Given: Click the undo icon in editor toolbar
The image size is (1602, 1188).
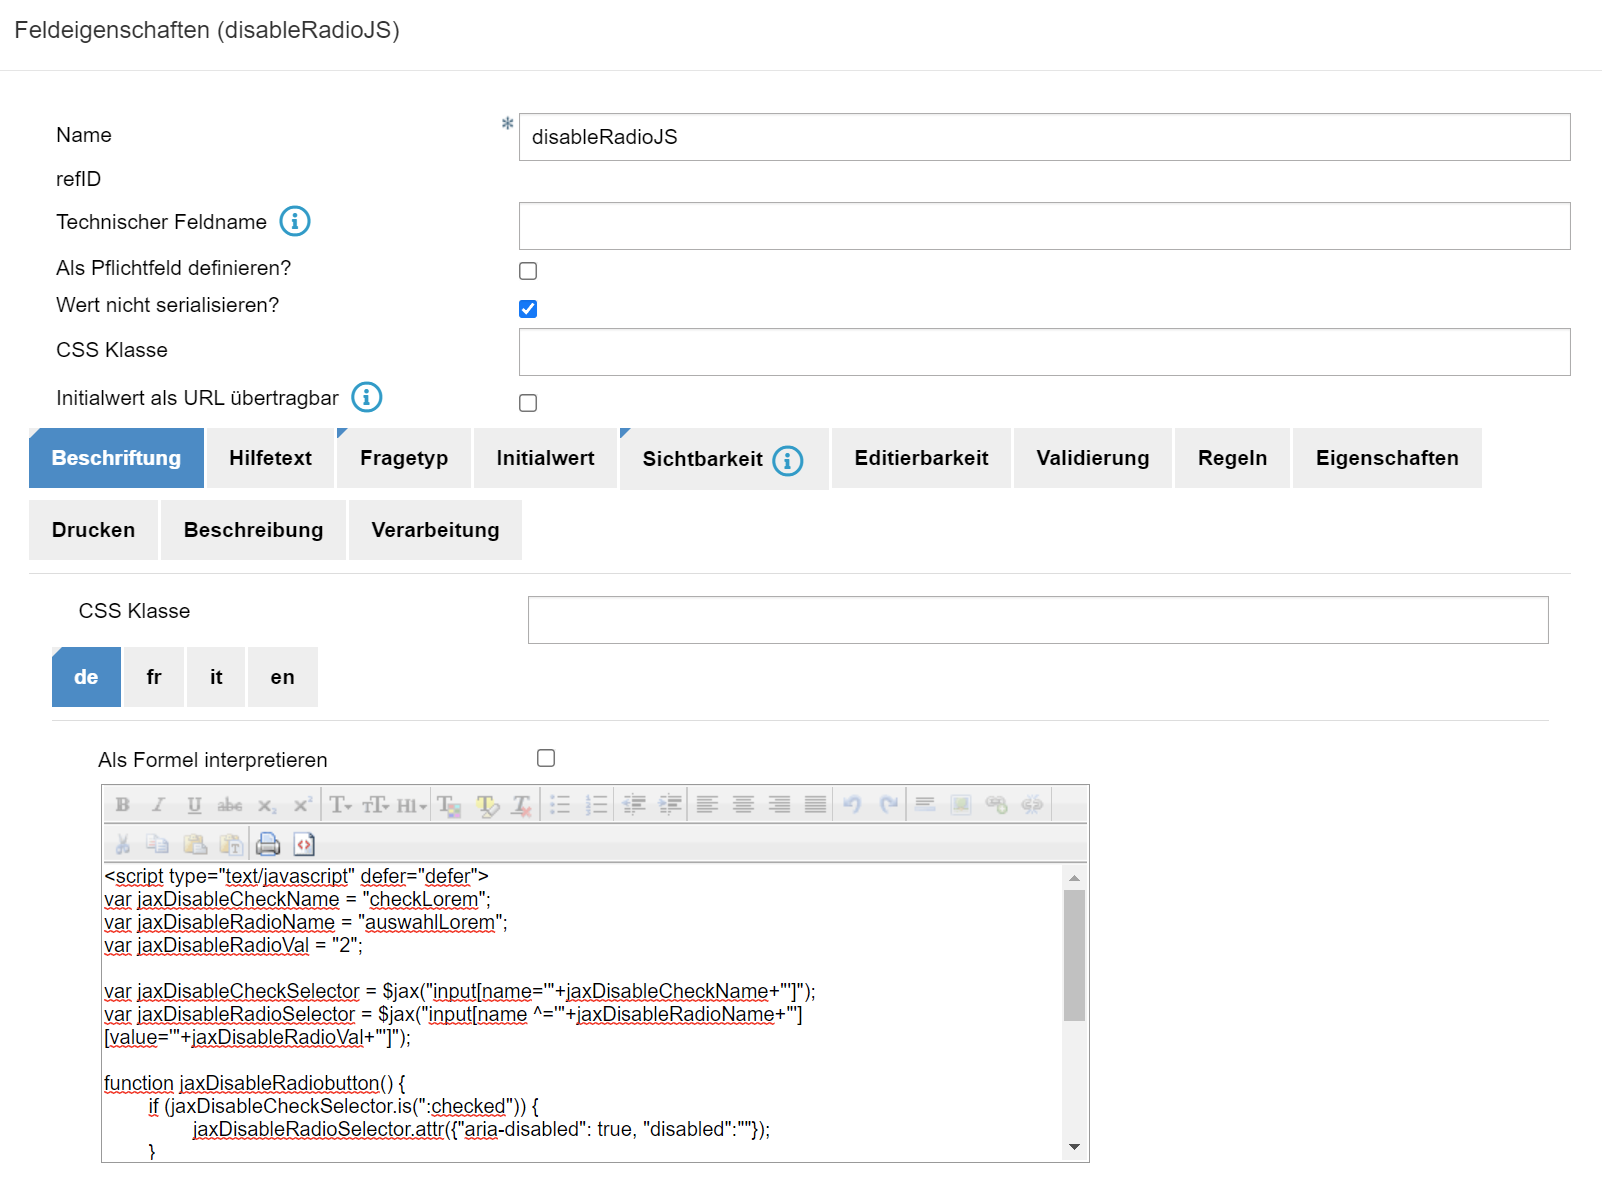Looking at the screenshot, I should click(x=852, y=805).
